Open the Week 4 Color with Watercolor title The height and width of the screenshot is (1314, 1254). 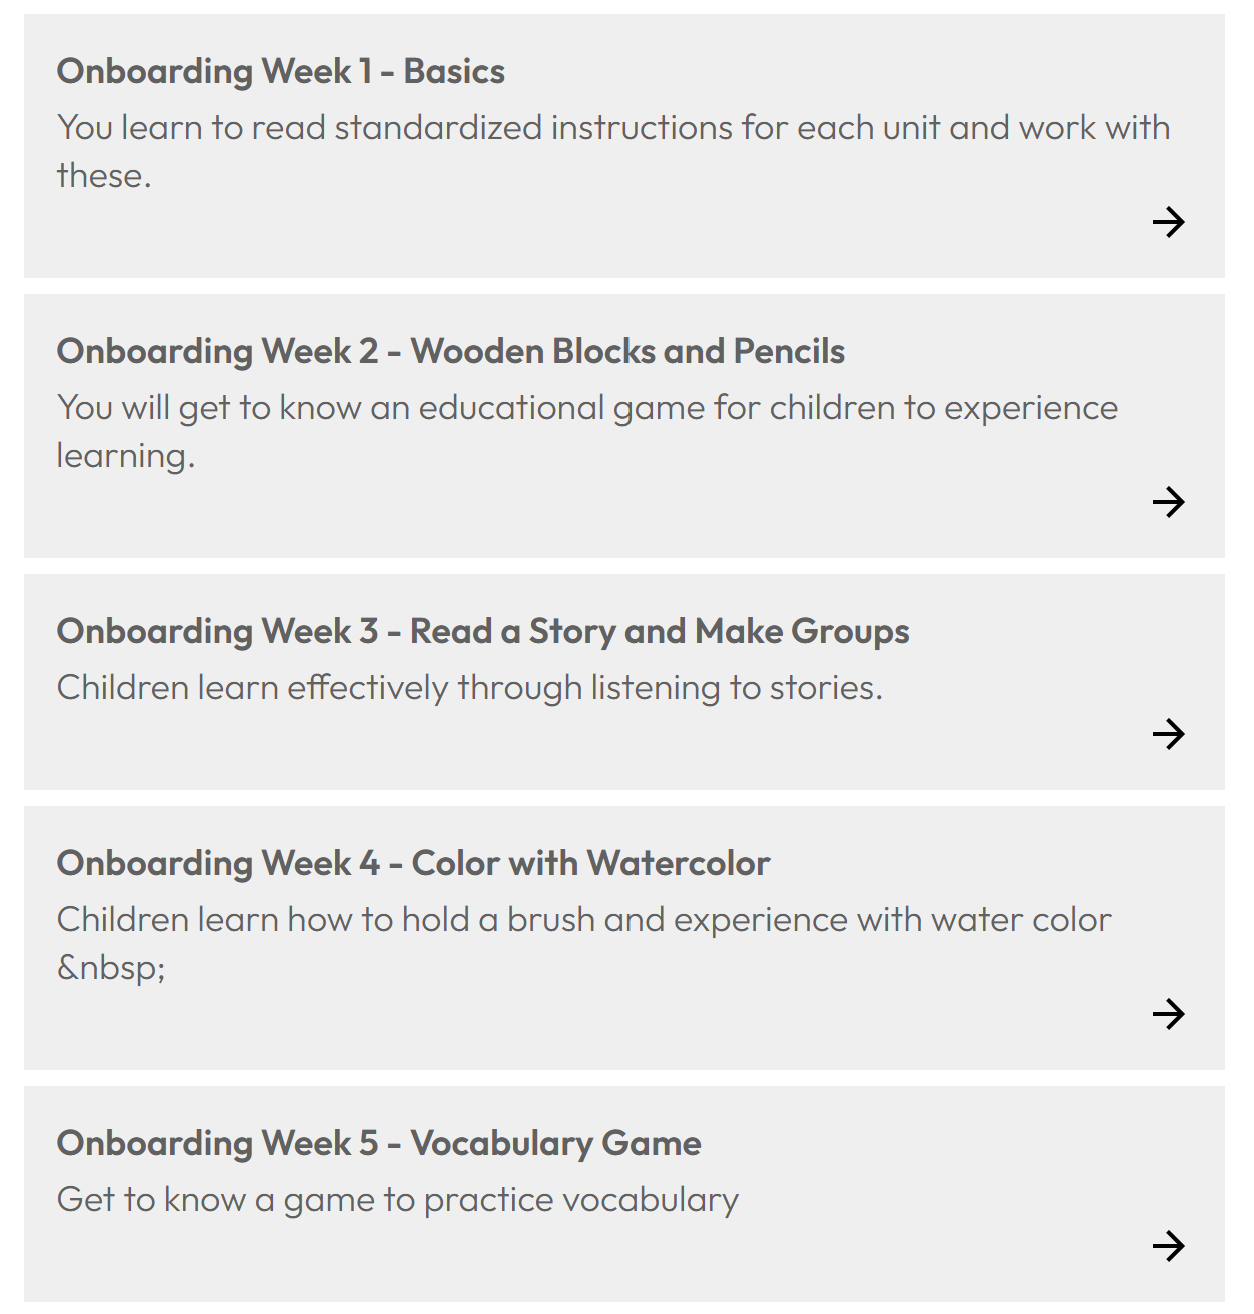(413, 864)
